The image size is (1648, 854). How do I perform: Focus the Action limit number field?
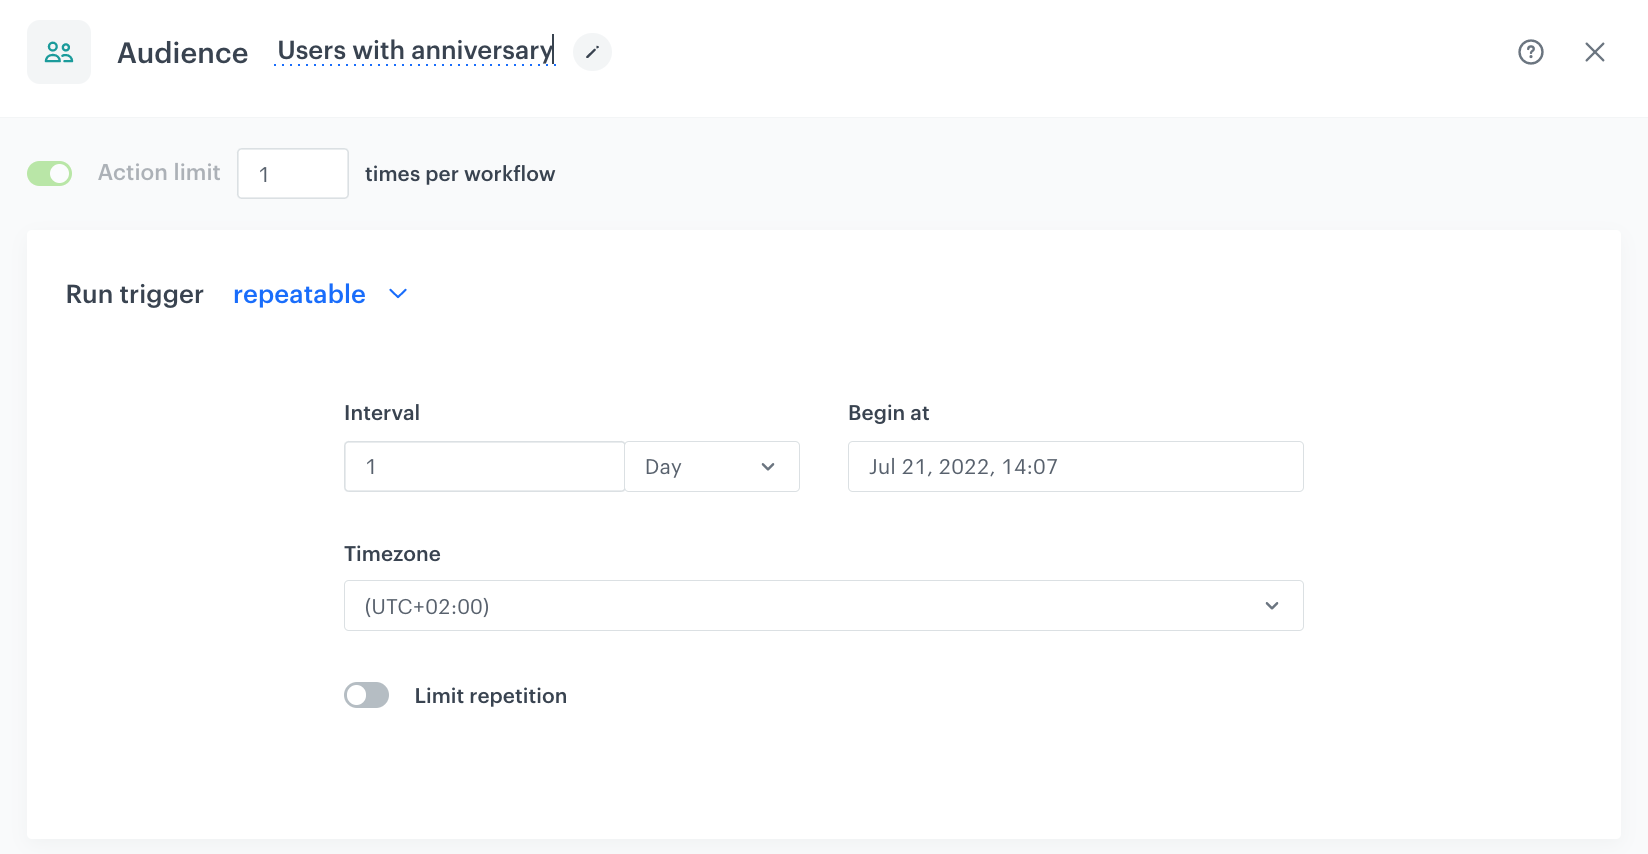coord(292,174)
